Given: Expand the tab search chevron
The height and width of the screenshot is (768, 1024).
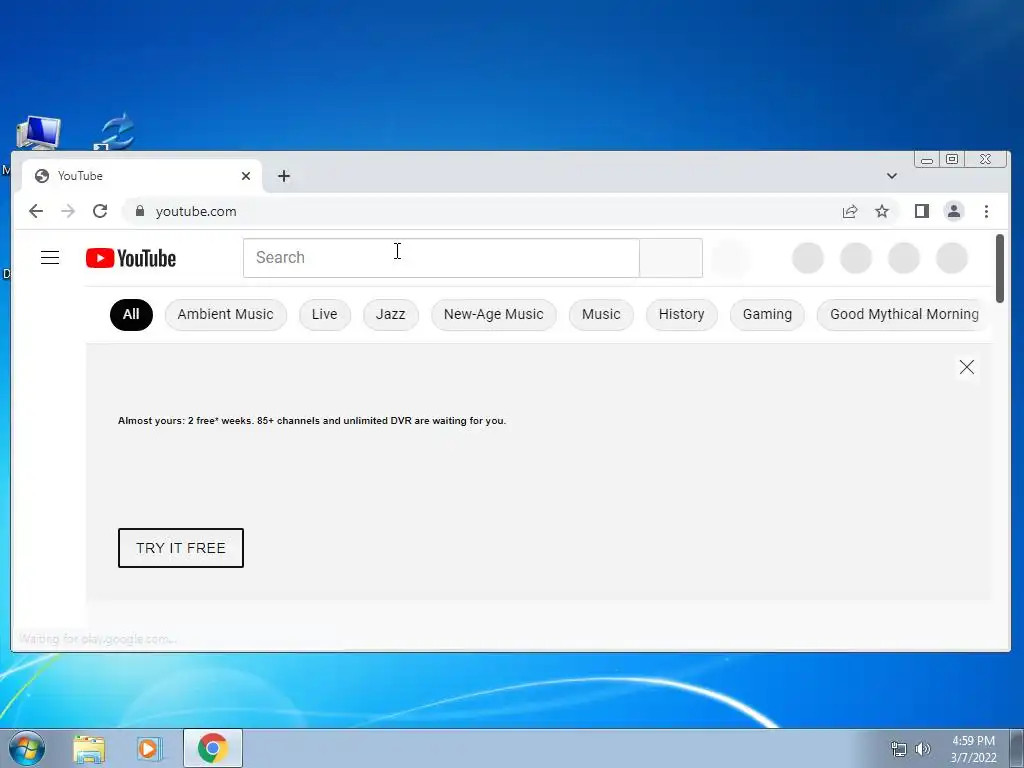Looking at the screenshot, I should 891,176.
